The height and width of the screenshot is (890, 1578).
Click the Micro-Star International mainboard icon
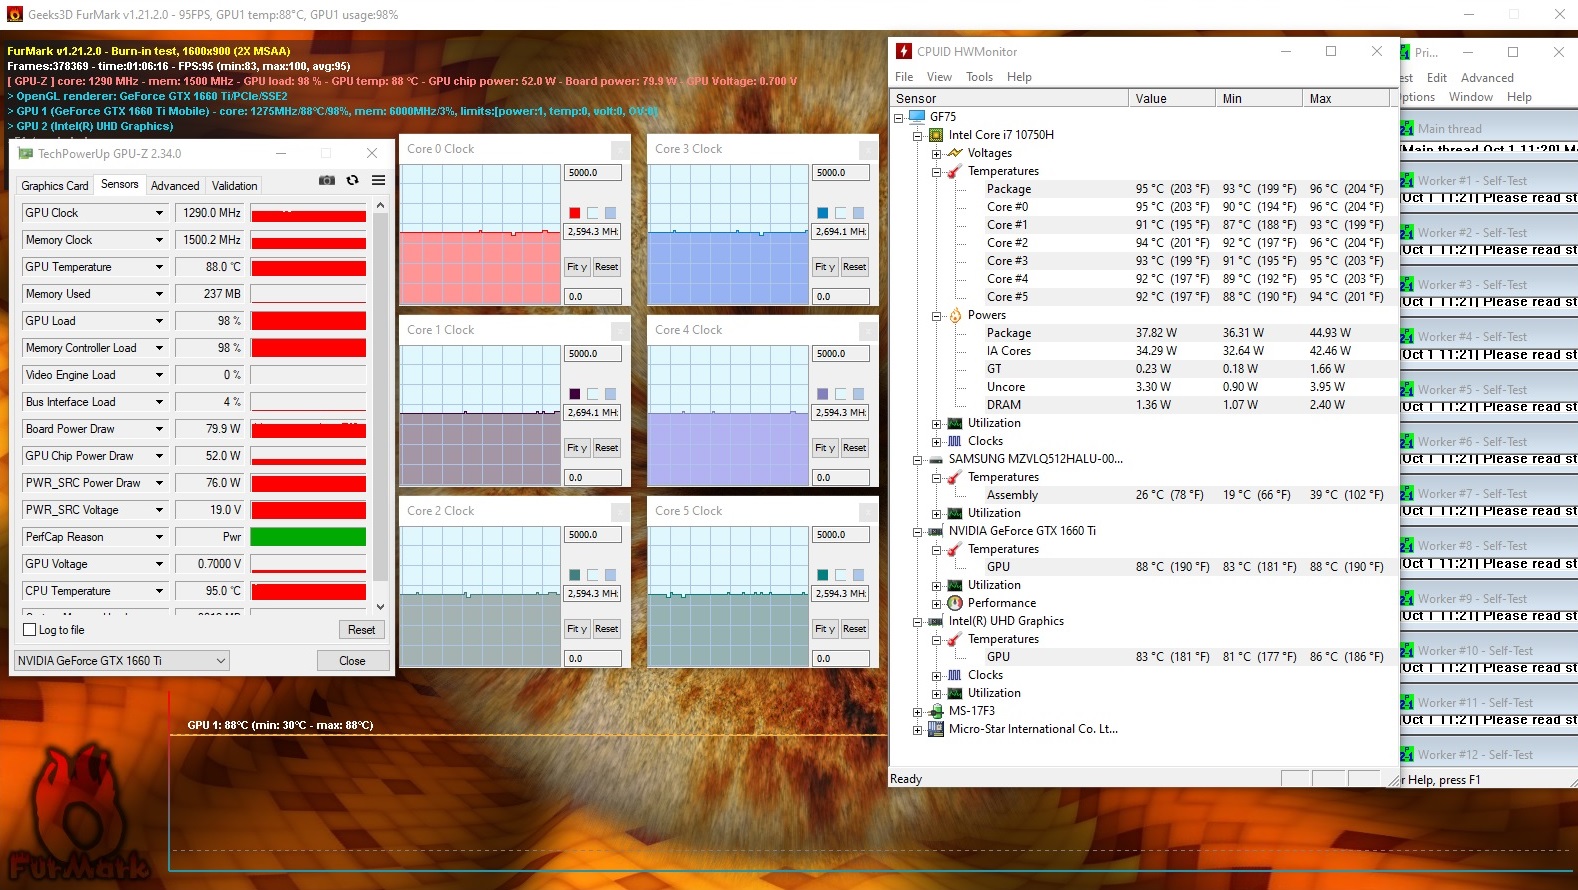936,729
